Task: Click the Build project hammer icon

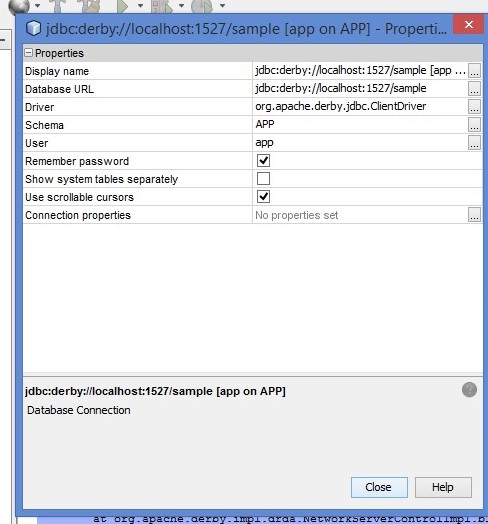Action: click(58, 6)
